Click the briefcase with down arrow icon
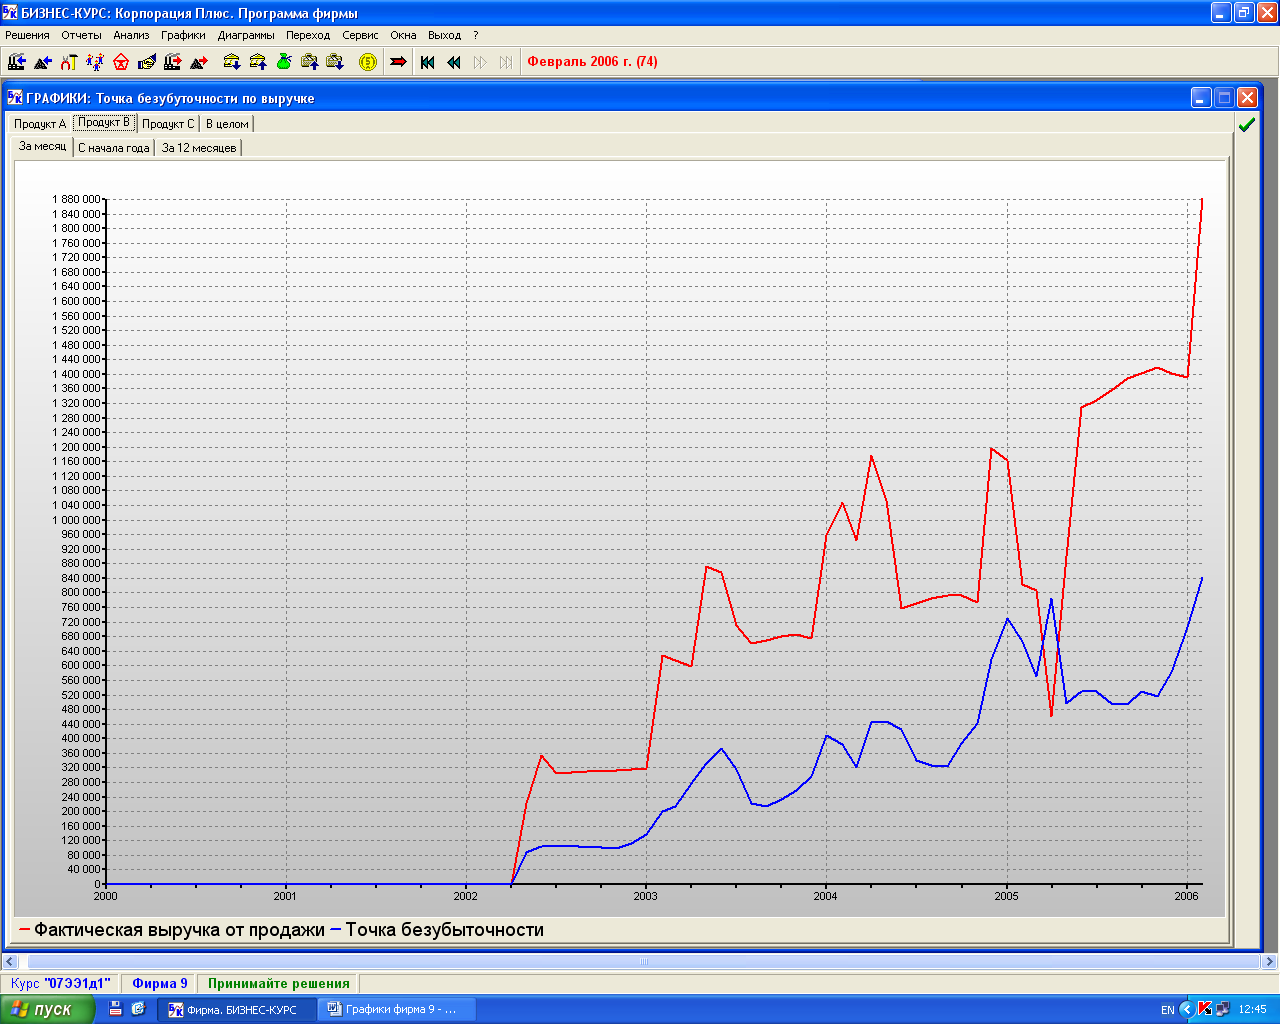This screenshot has height=1024, width=1280. click(x=336, y=62)
